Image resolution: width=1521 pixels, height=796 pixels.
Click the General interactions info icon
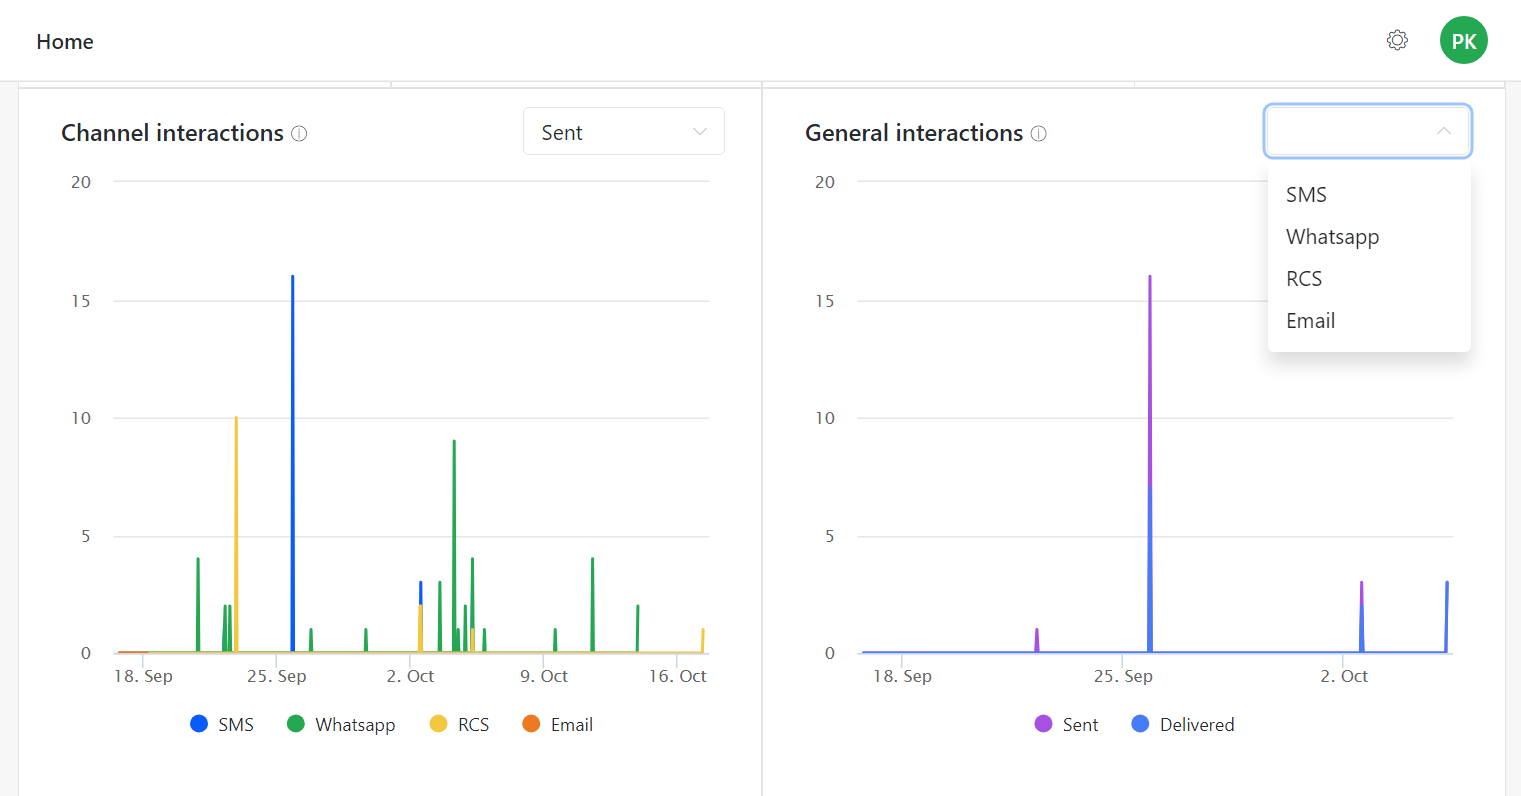click(1039, 133)
